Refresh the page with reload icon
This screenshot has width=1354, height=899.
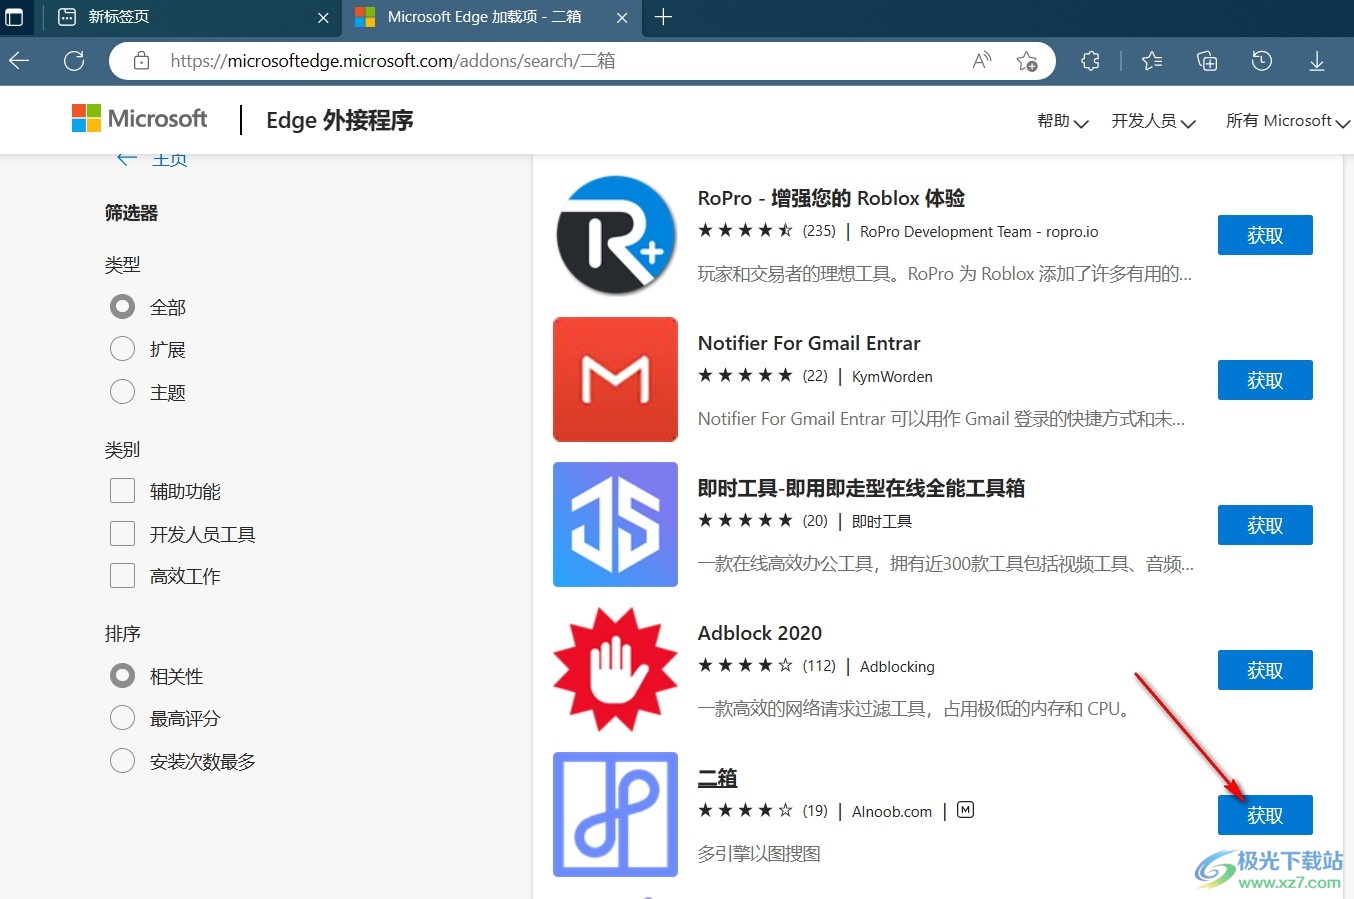coord(74,61)
